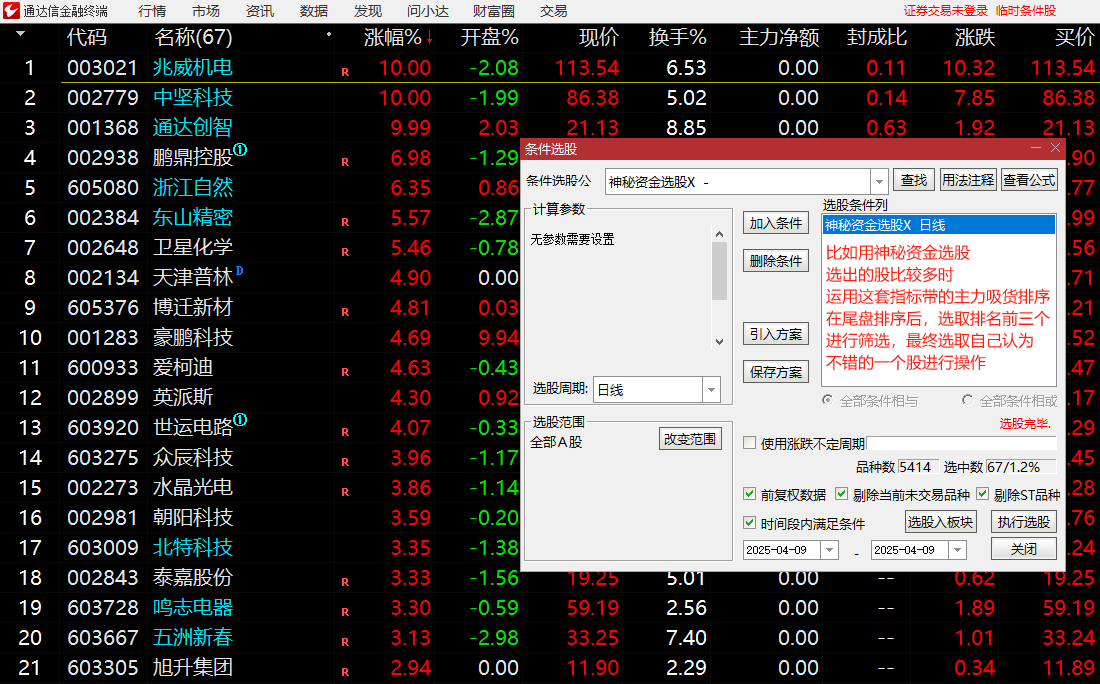This screenshot has width=1100, height=684.
Task: Click the 证券交易未登录 link
Action: [x=945, y=11]
